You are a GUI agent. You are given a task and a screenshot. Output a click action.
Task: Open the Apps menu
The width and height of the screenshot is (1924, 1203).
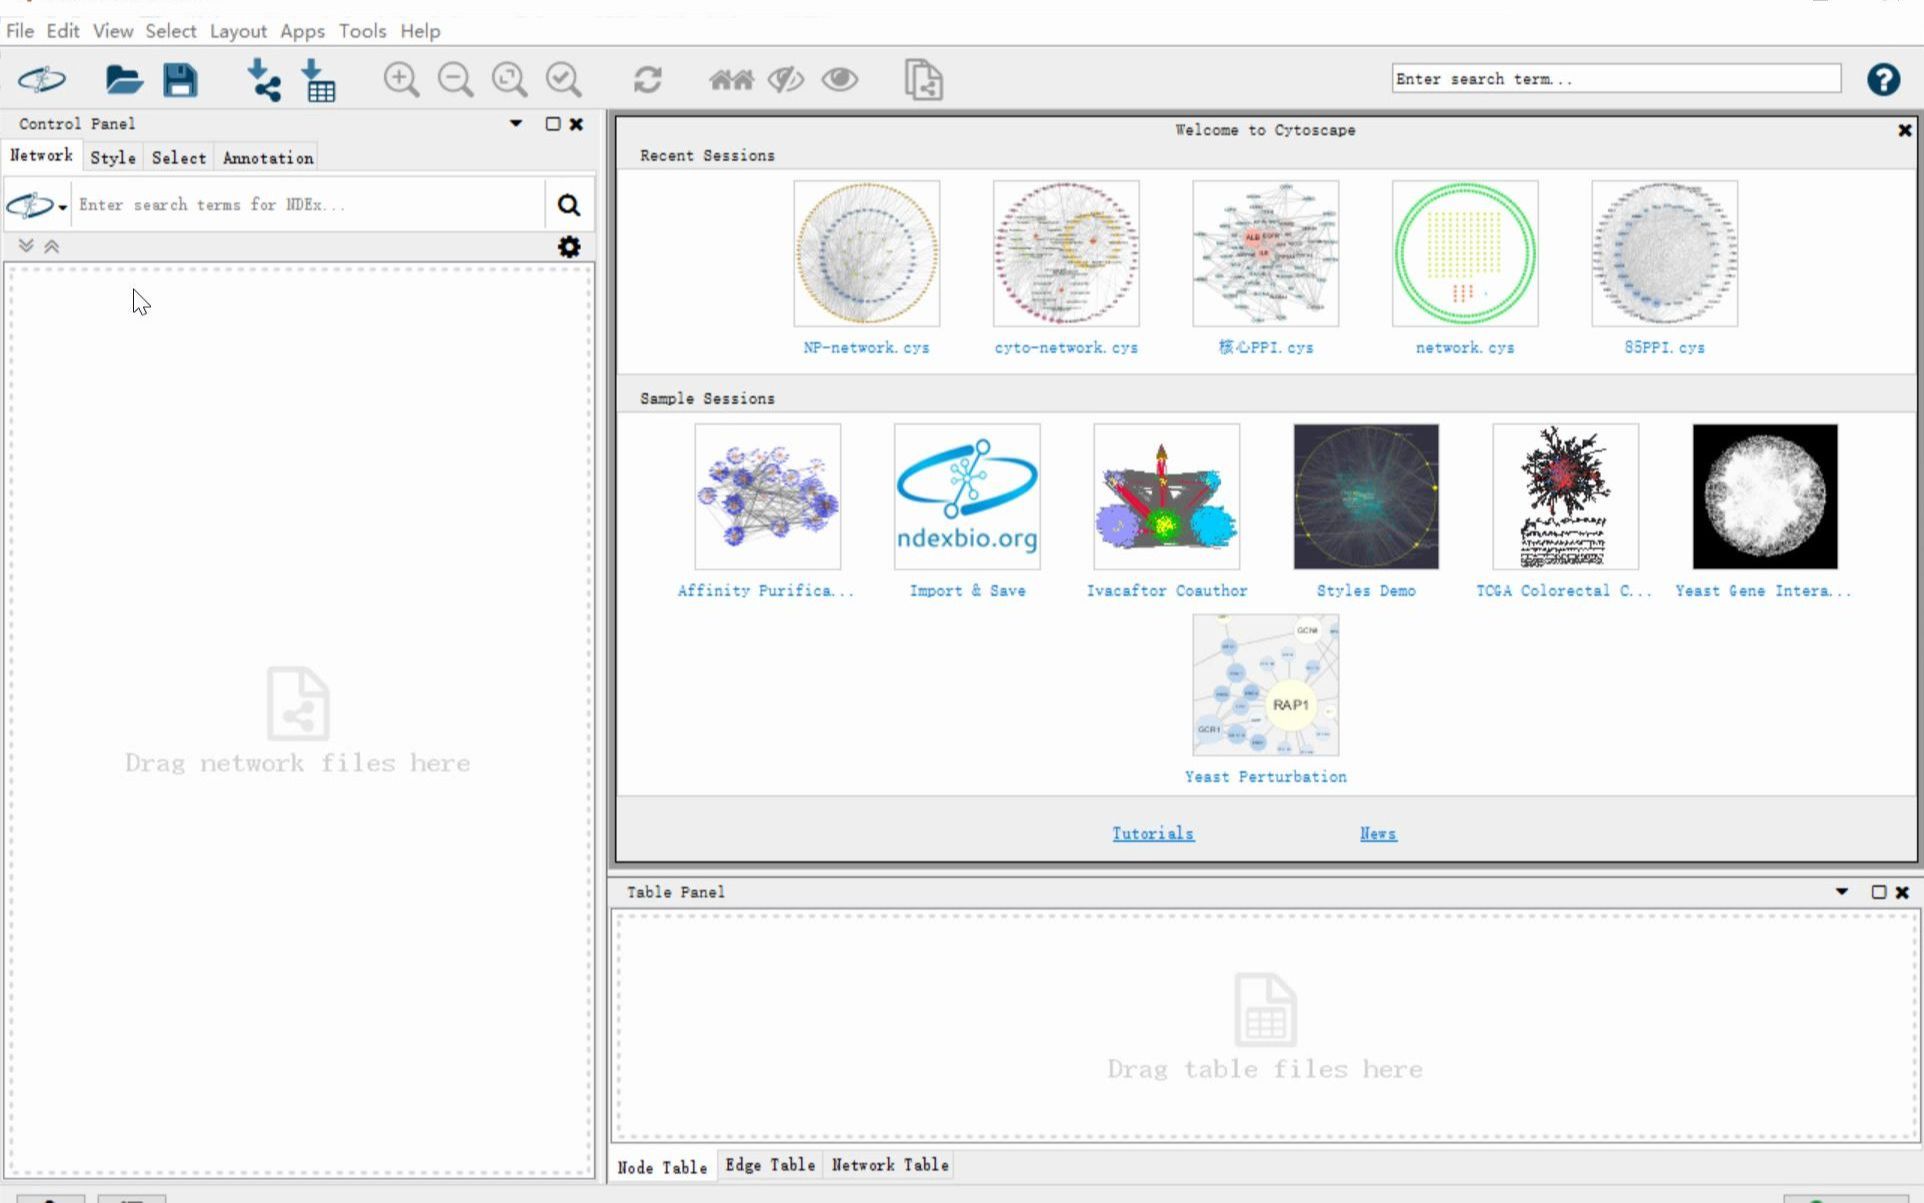click(x=302, y=31)
